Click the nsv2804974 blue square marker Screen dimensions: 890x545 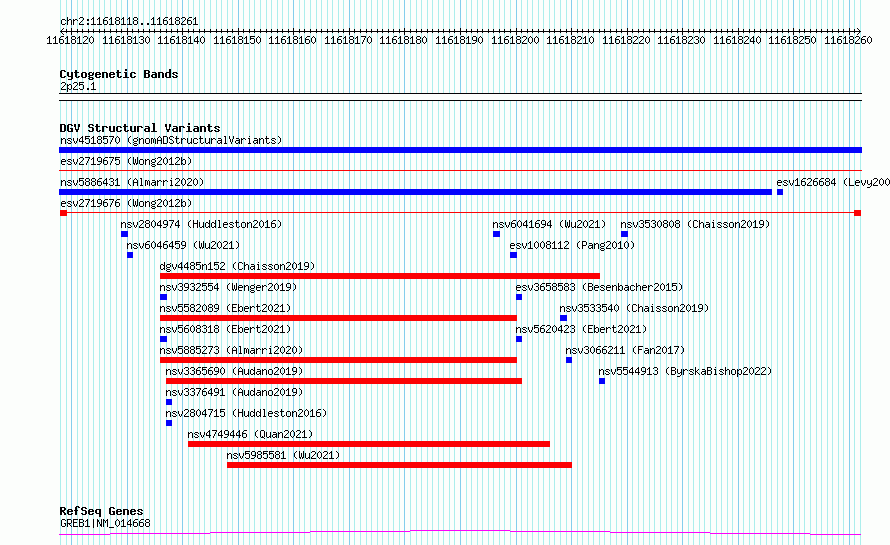[124, 234]
